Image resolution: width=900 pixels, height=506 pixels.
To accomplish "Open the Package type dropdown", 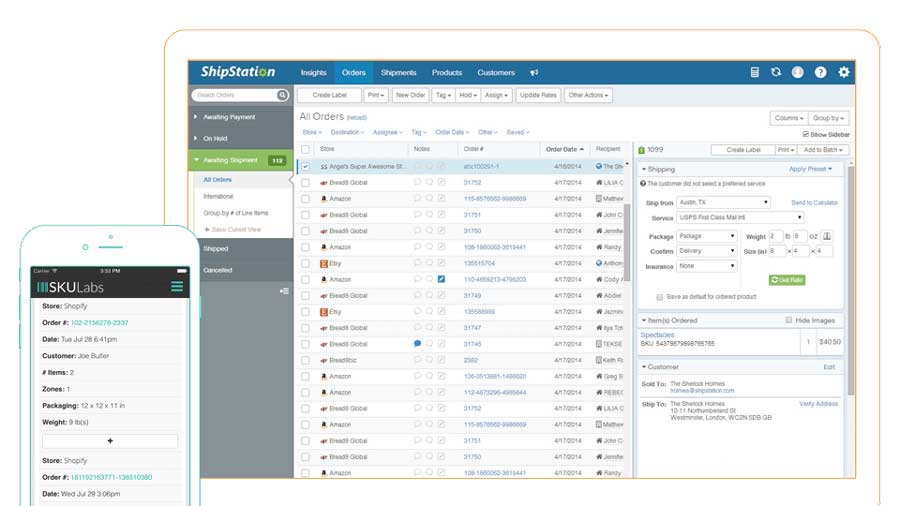I will pyautogui.click(x=707, y=236).
